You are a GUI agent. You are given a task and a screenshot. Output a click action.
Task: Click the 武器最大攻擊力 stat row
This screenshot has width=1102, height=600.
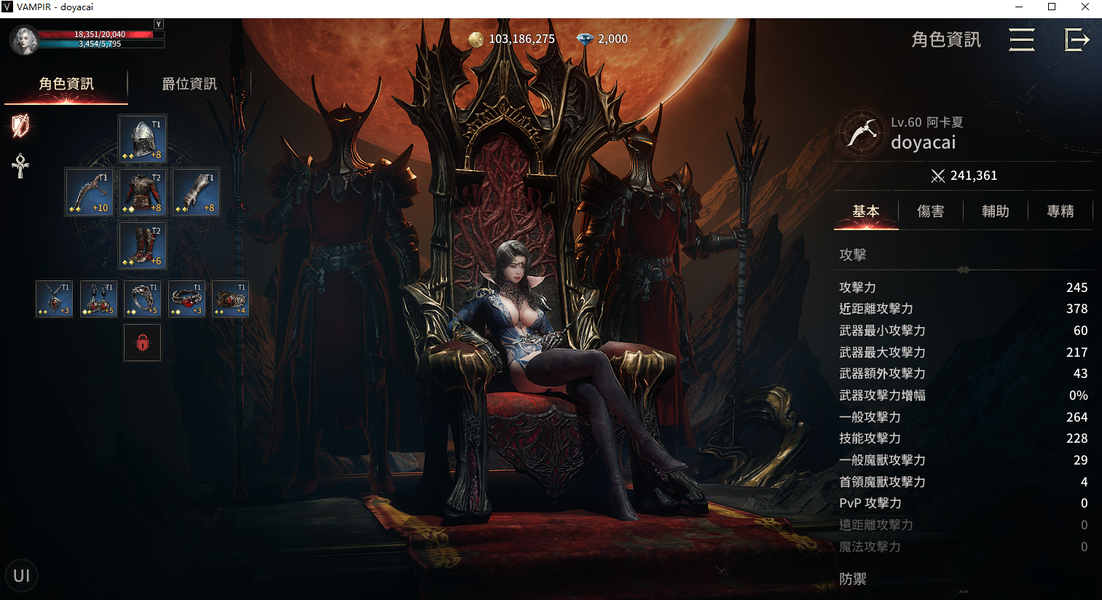click(963, 352)
